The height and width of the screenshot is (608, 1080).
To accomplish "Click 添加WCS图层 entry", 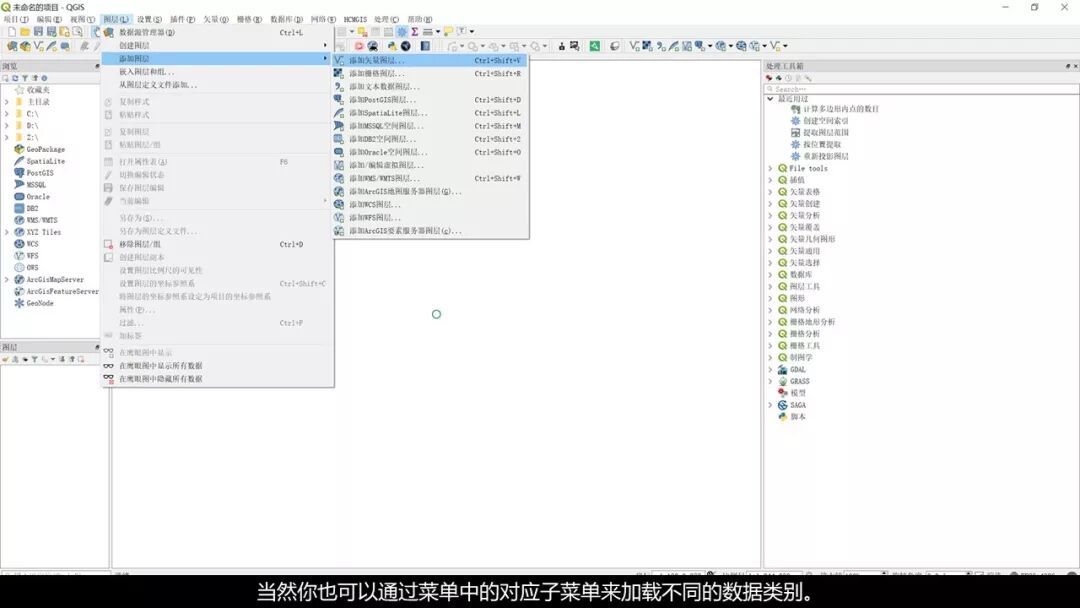I will (430, 205).
